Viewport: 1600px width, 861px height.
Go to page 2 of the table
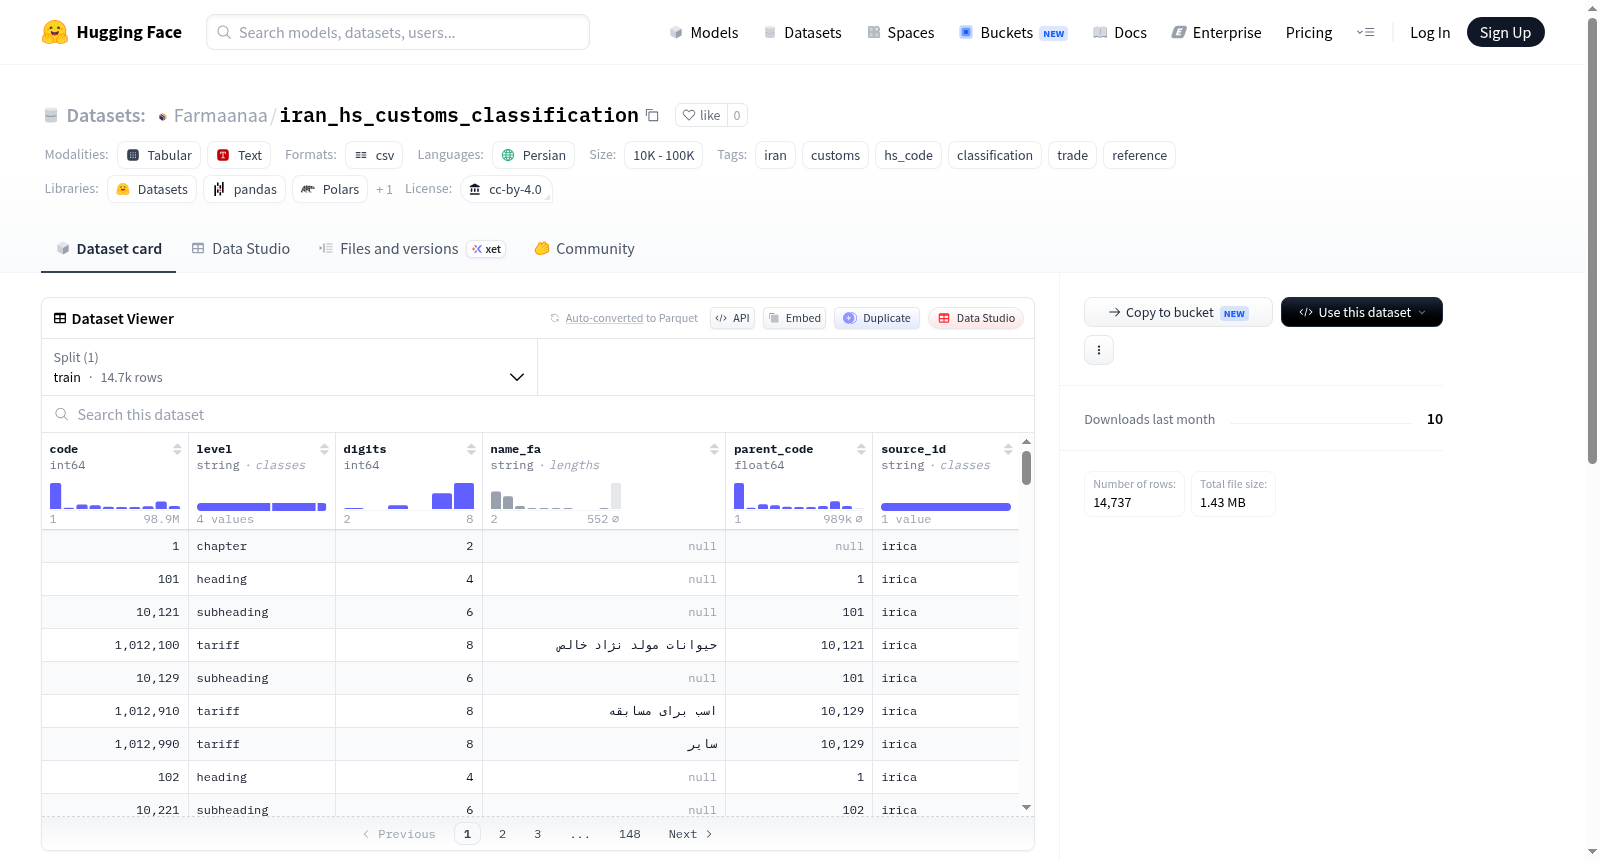click(502, 834)
